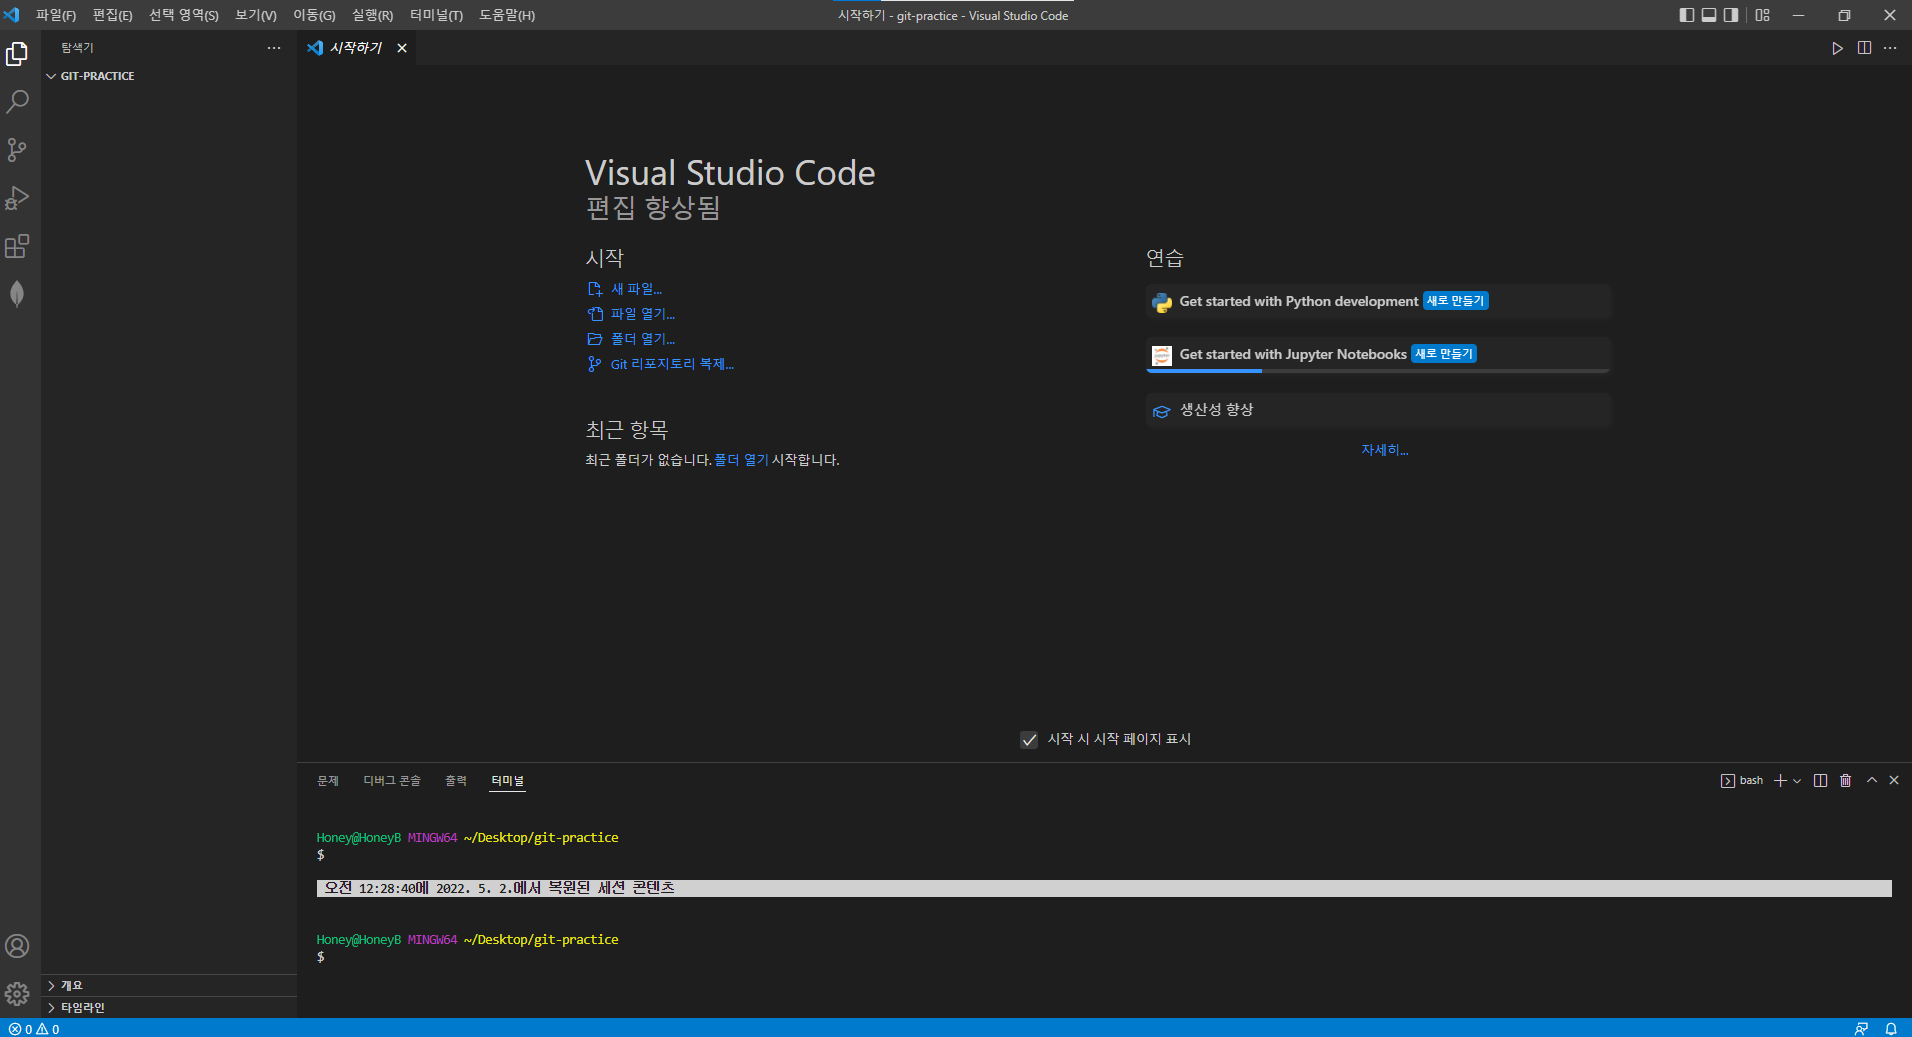The width and height of the screenshot is (1912, 1037).
Task: Toggle the bottom panel layout button
Action: (x=1709, y=15)
